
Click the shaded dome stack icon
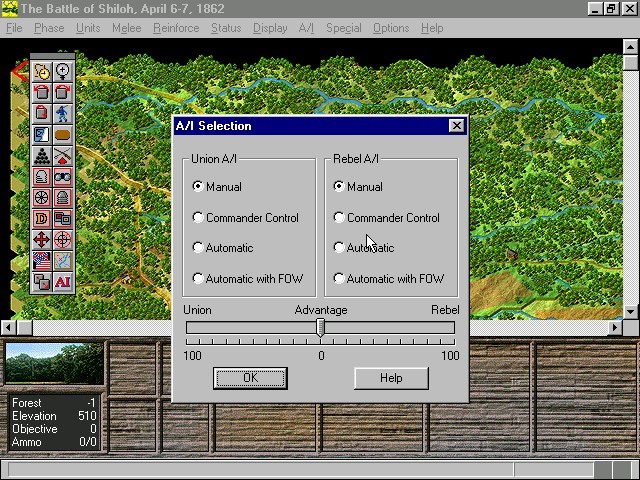click(62, 198)
